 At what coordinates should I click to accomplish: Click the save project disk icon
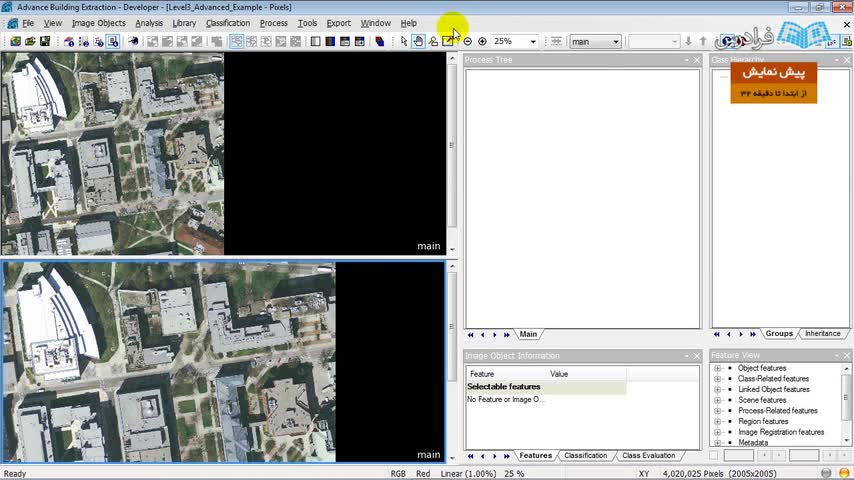click(x=45, y=41)
